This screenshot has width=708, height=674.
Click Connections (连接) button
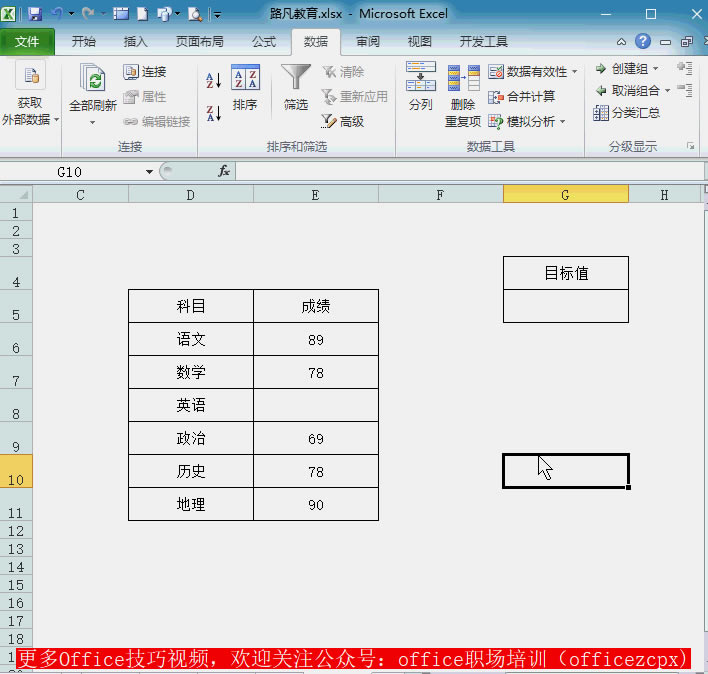pyautogui.click(x=145, y=72)
